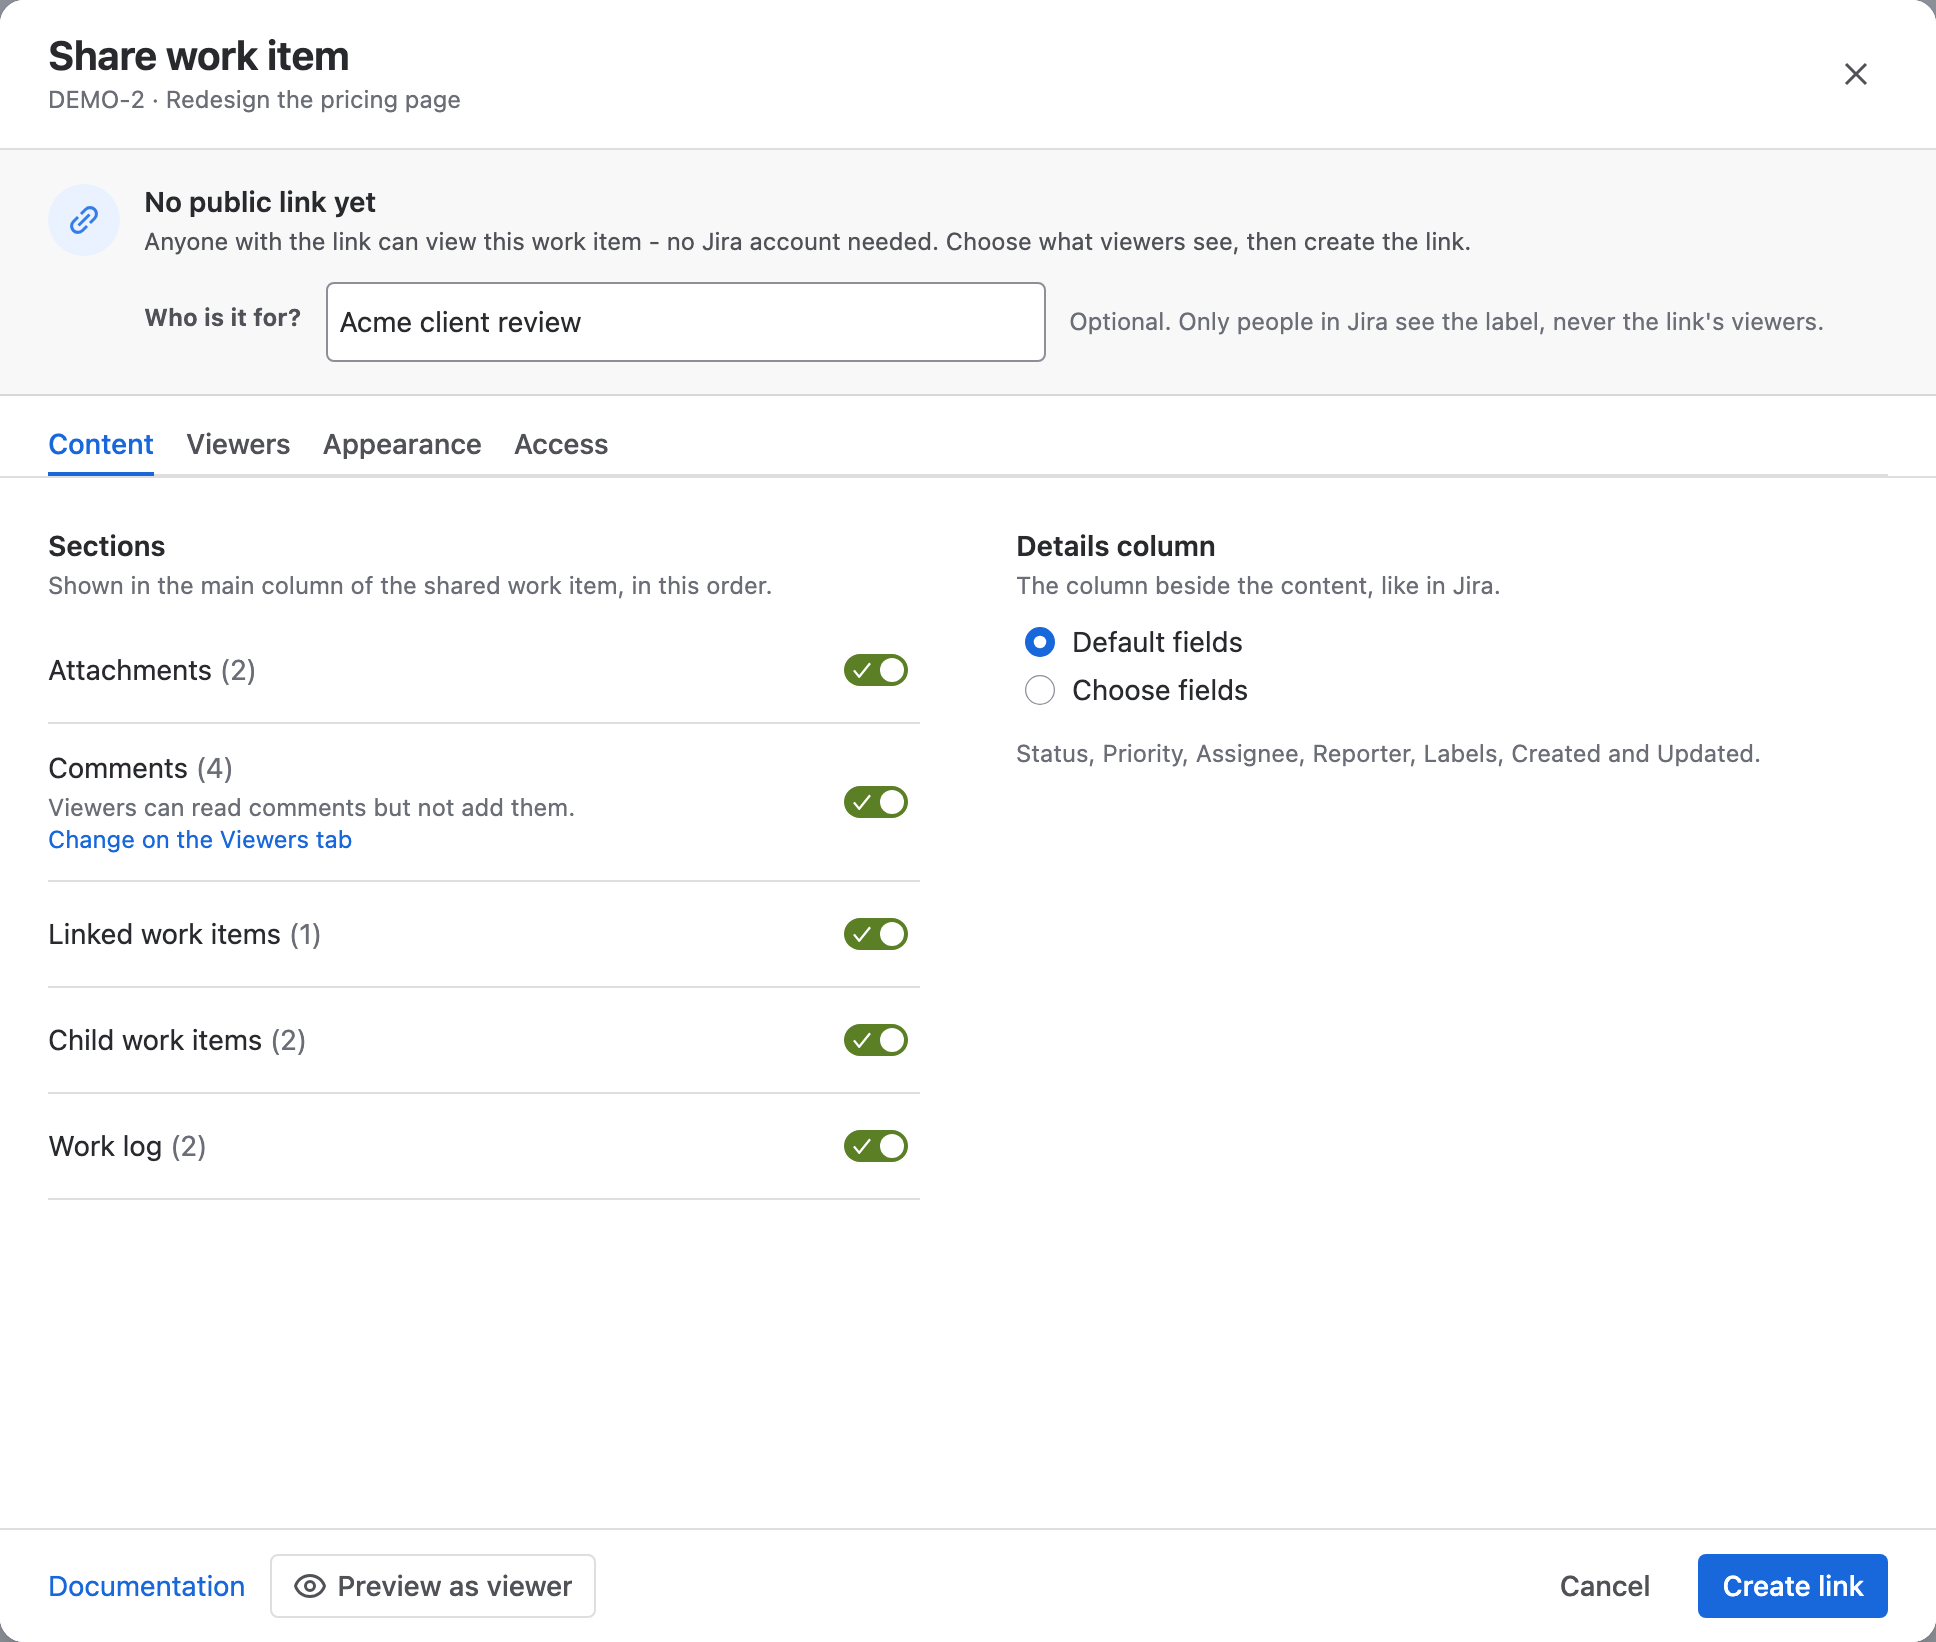Cancel the share dialog
Image resolution: width=1936 pixels, height=1642 pixels.
1605,1586
